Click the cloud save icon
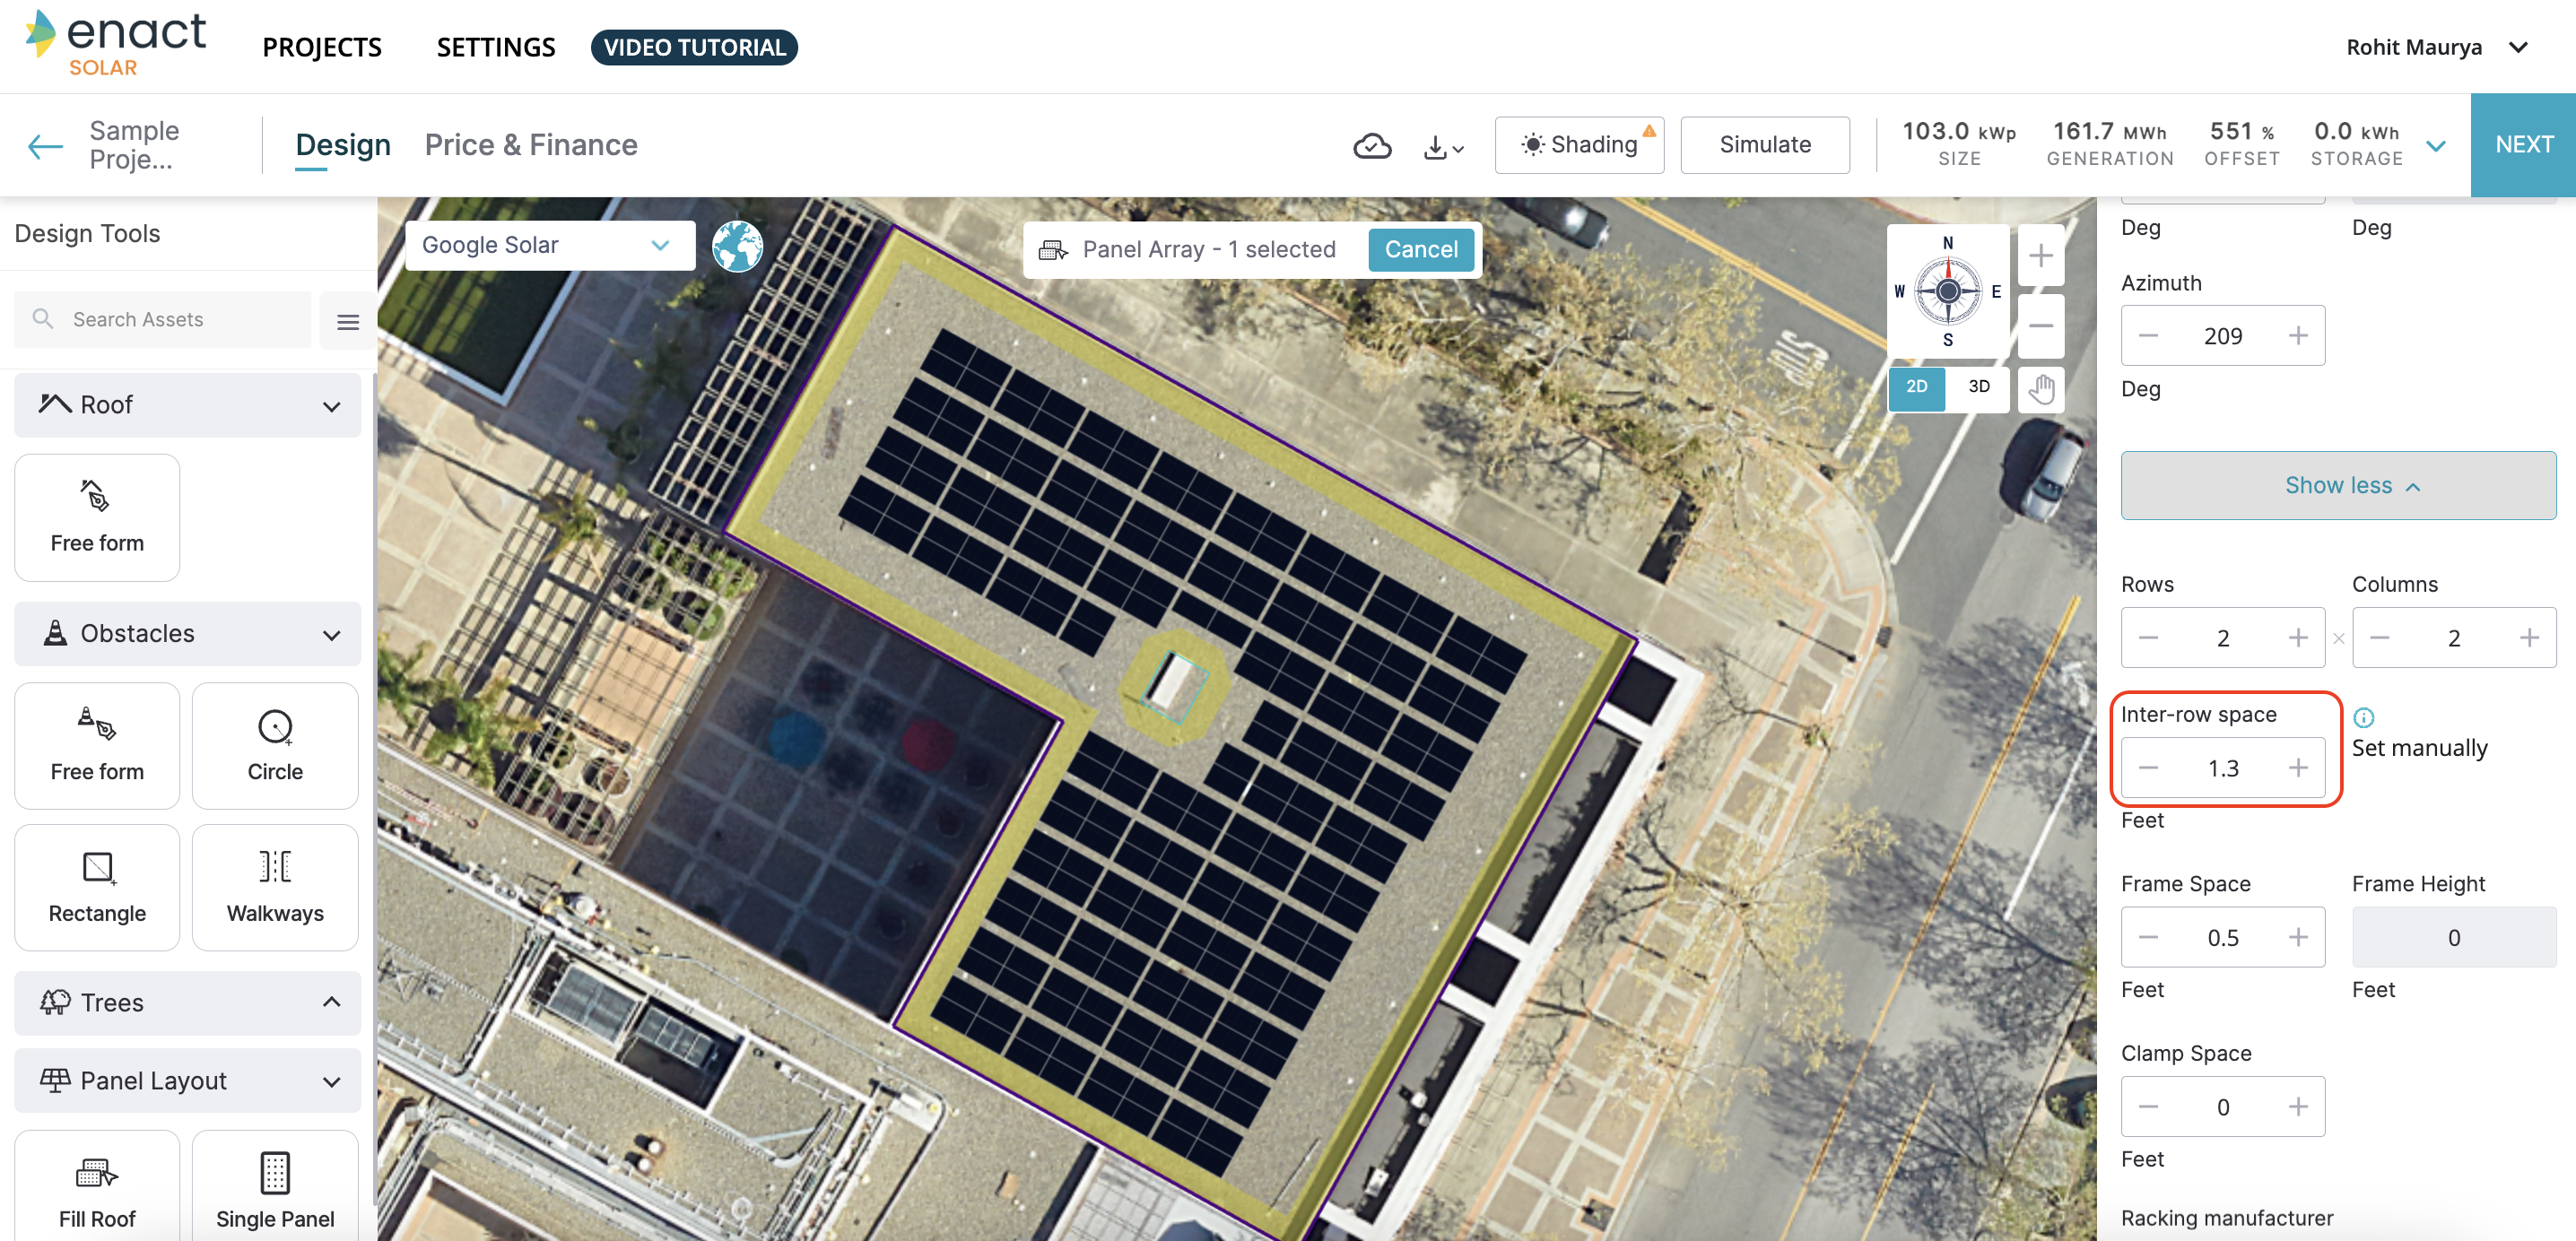The image size is (2576, 1241). [x=1372, y=146]
